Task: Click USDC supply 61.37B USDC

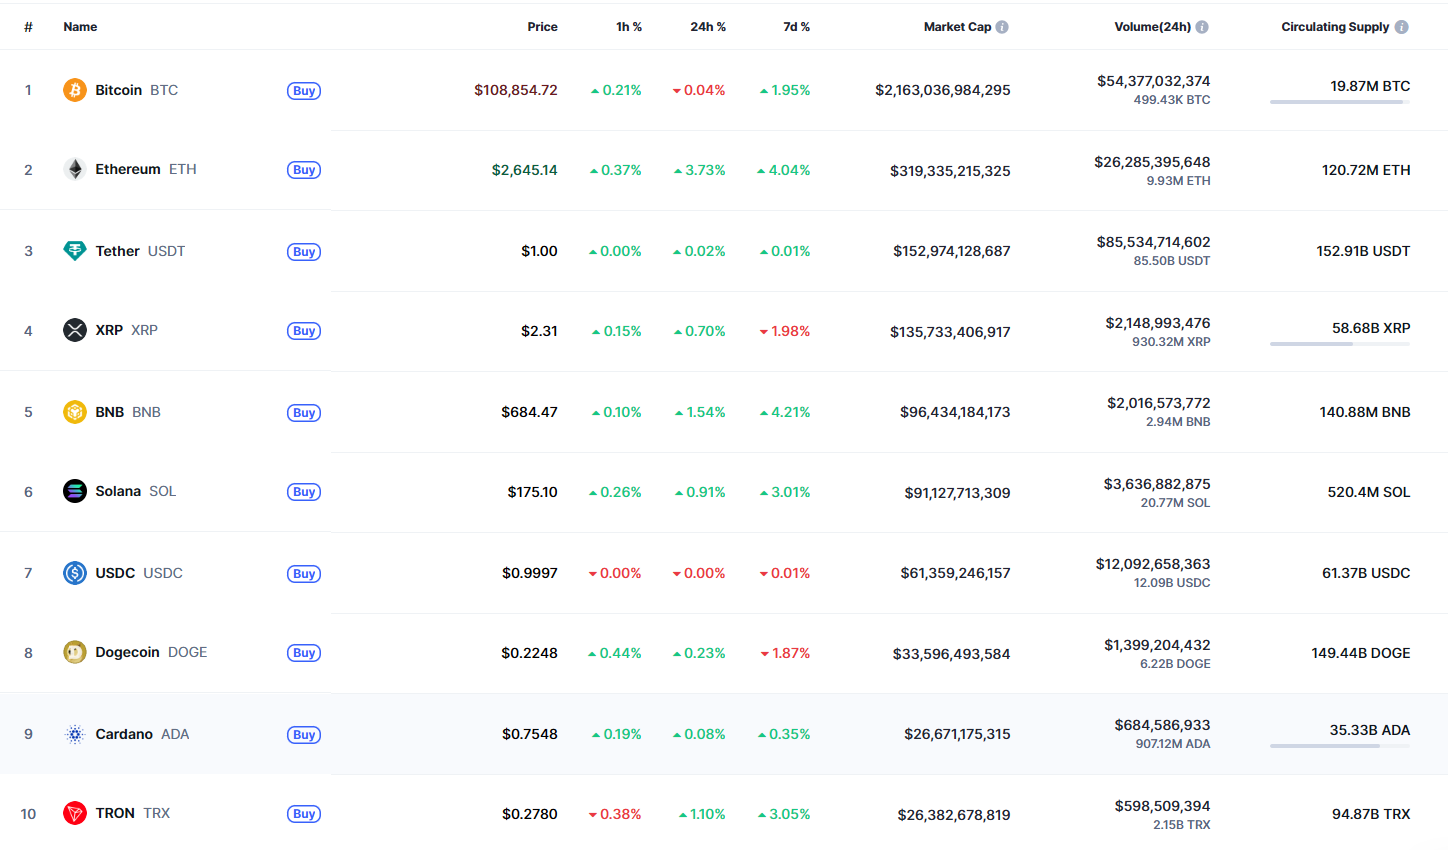Action: (x=1366, y=573)
